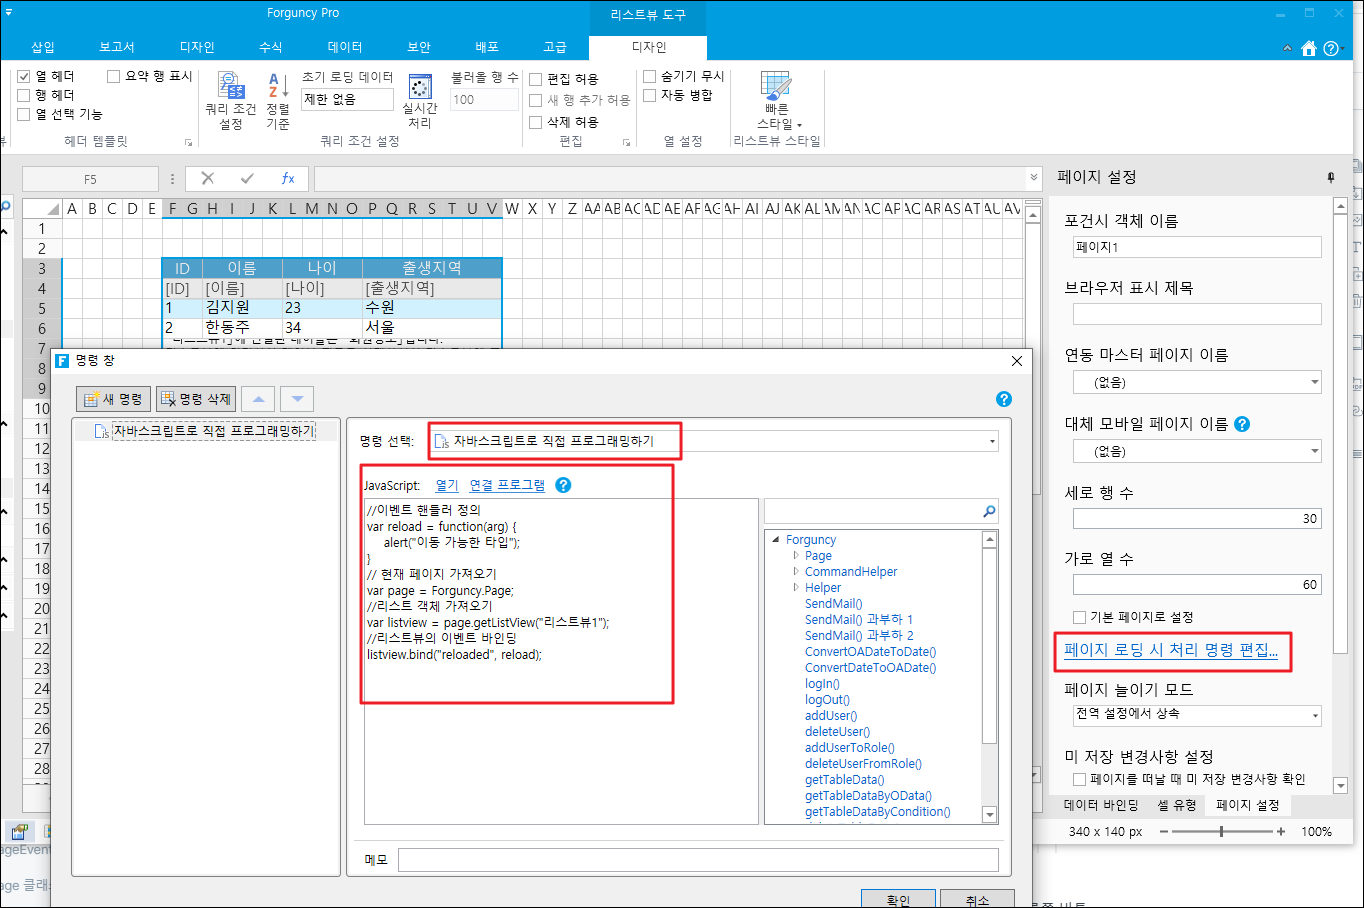Expand the Page node in the tree
The height and width of the screenshot is (908, 1364).
pyautogui.click(x=796, y=556)
